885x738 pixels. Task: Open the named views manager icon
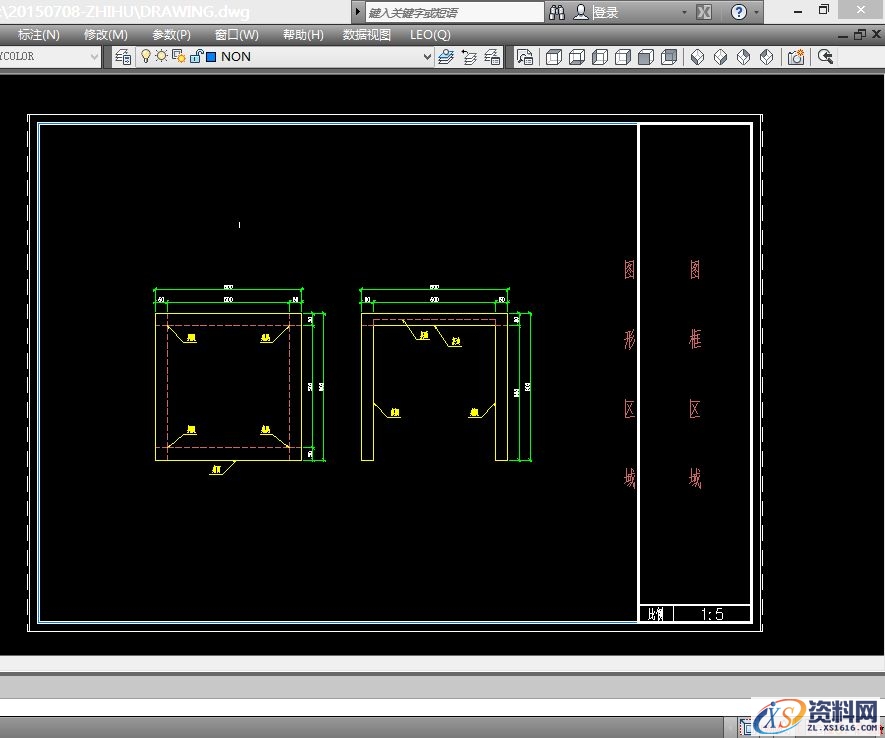point(525,57)
